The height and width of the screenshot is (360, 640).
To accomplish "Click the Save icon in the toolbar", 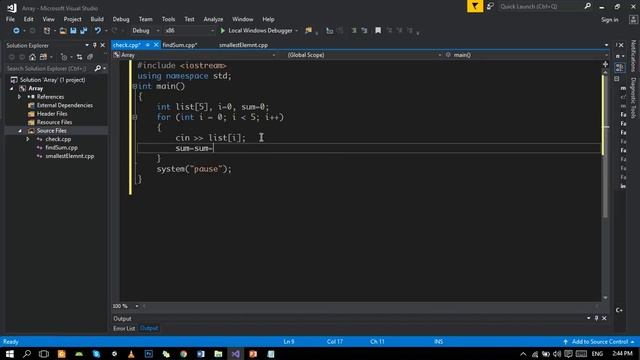I will coord(73,31).
